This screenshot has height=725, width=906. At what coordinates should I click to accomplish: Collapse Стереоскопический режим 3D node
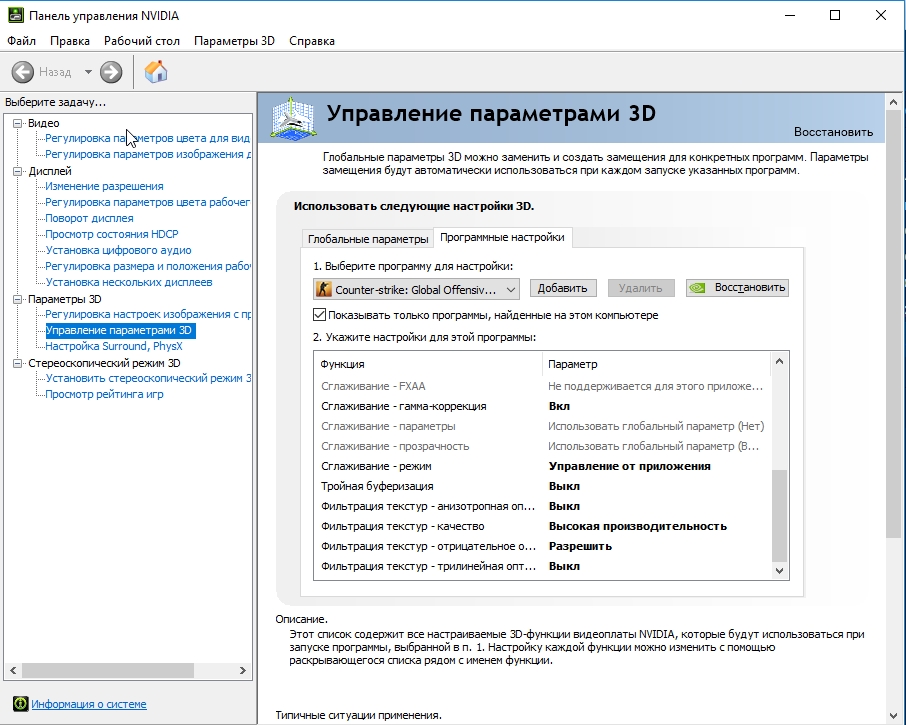click(x=18, y=363)
